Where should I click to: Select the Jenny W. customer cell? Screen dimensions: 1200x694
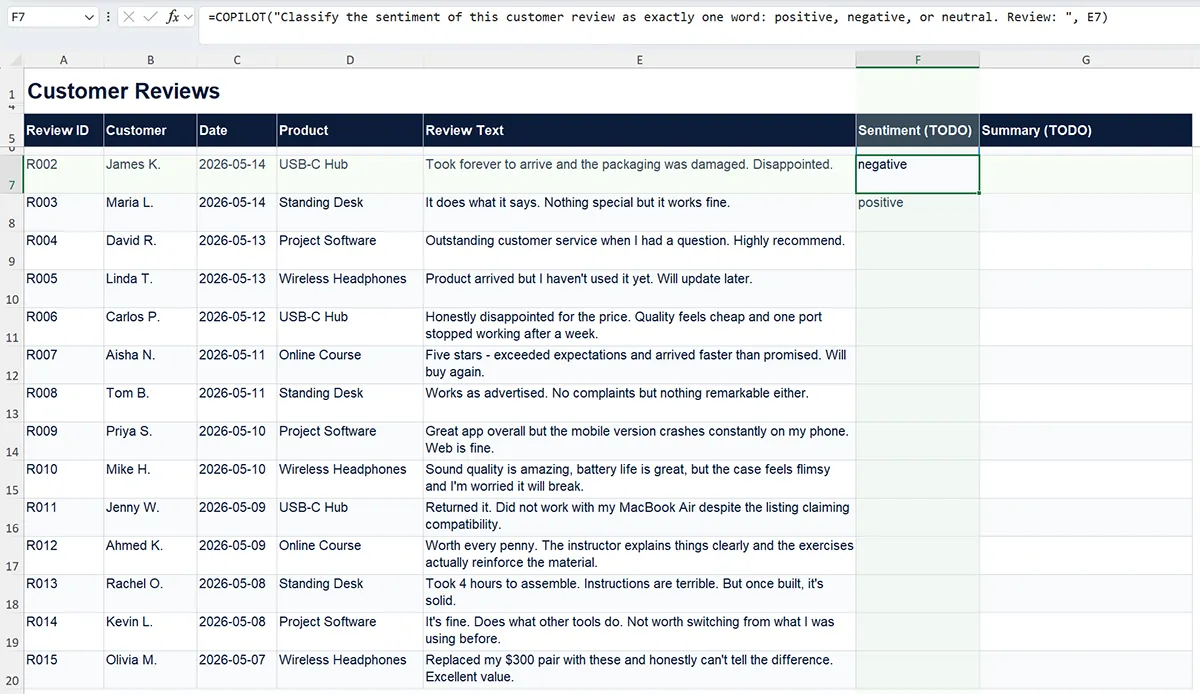[150, 517]
